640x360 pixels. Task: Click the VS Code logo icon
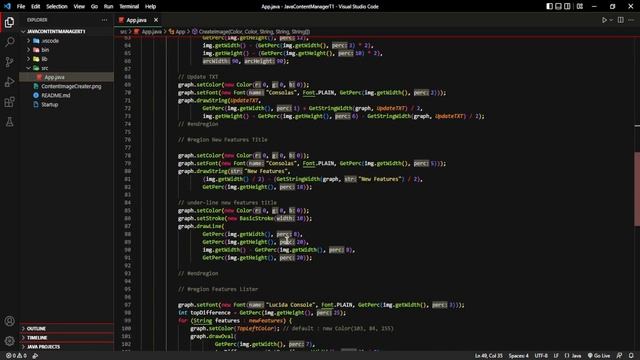coord(7,6)
